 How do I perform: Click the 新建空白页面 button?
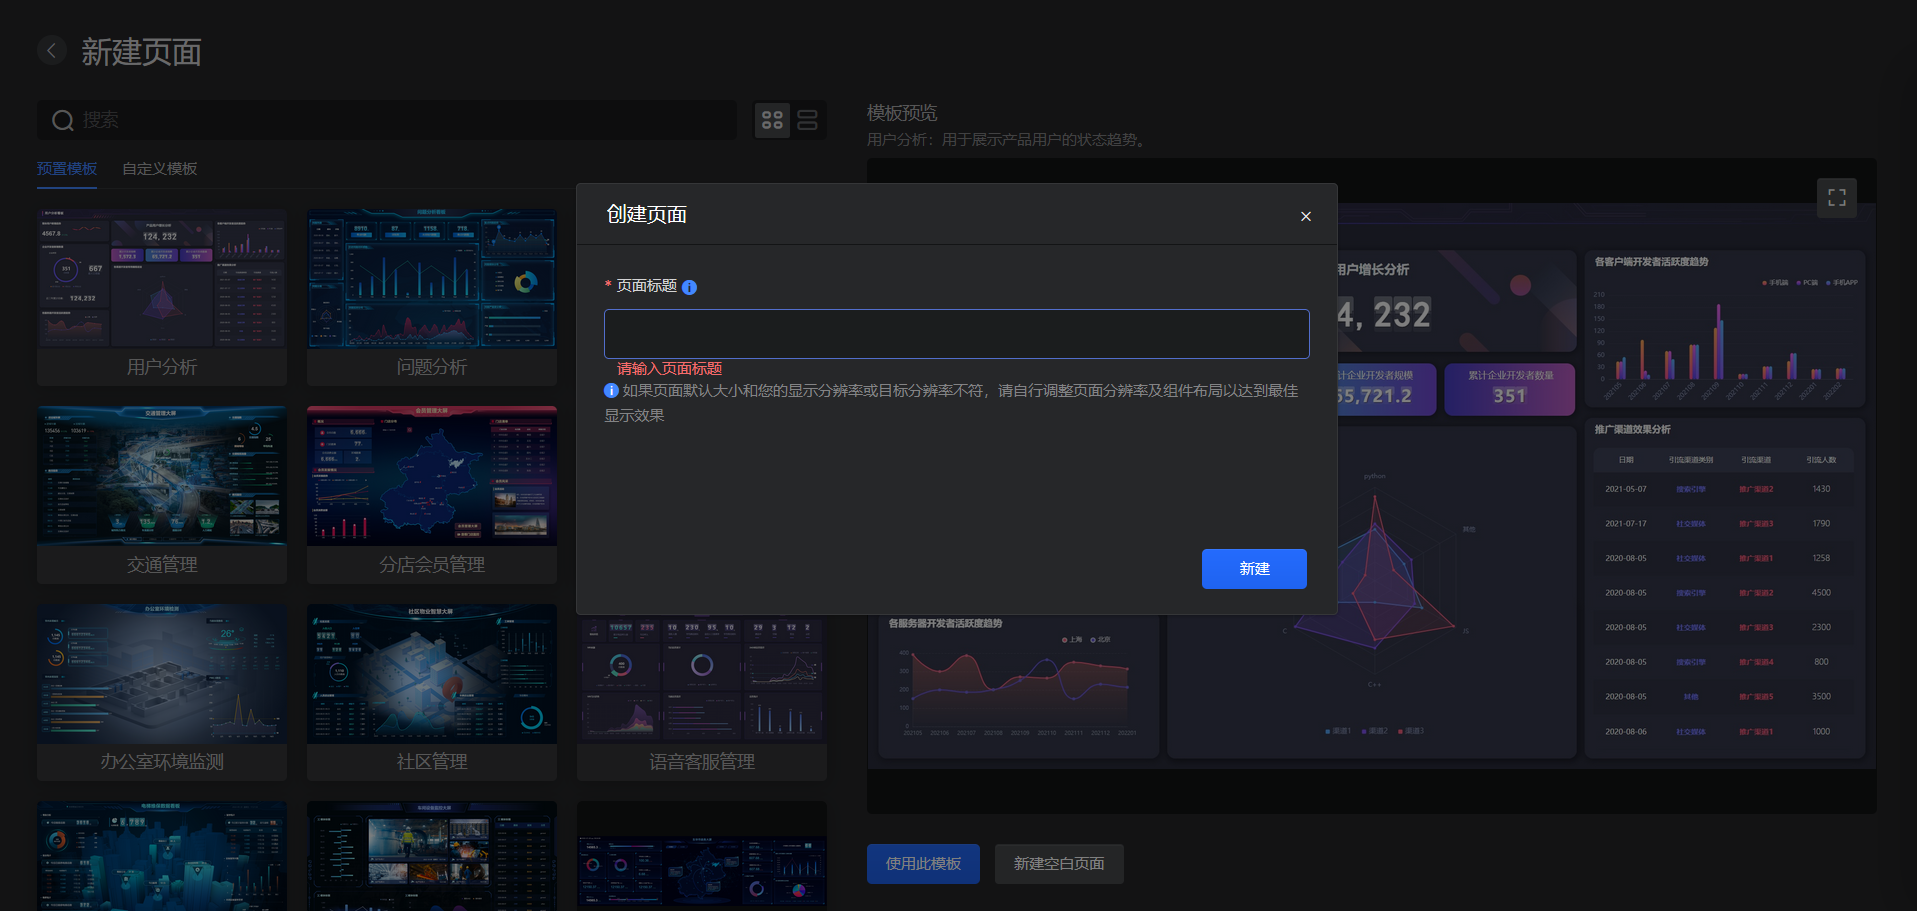coord(1059,864)
